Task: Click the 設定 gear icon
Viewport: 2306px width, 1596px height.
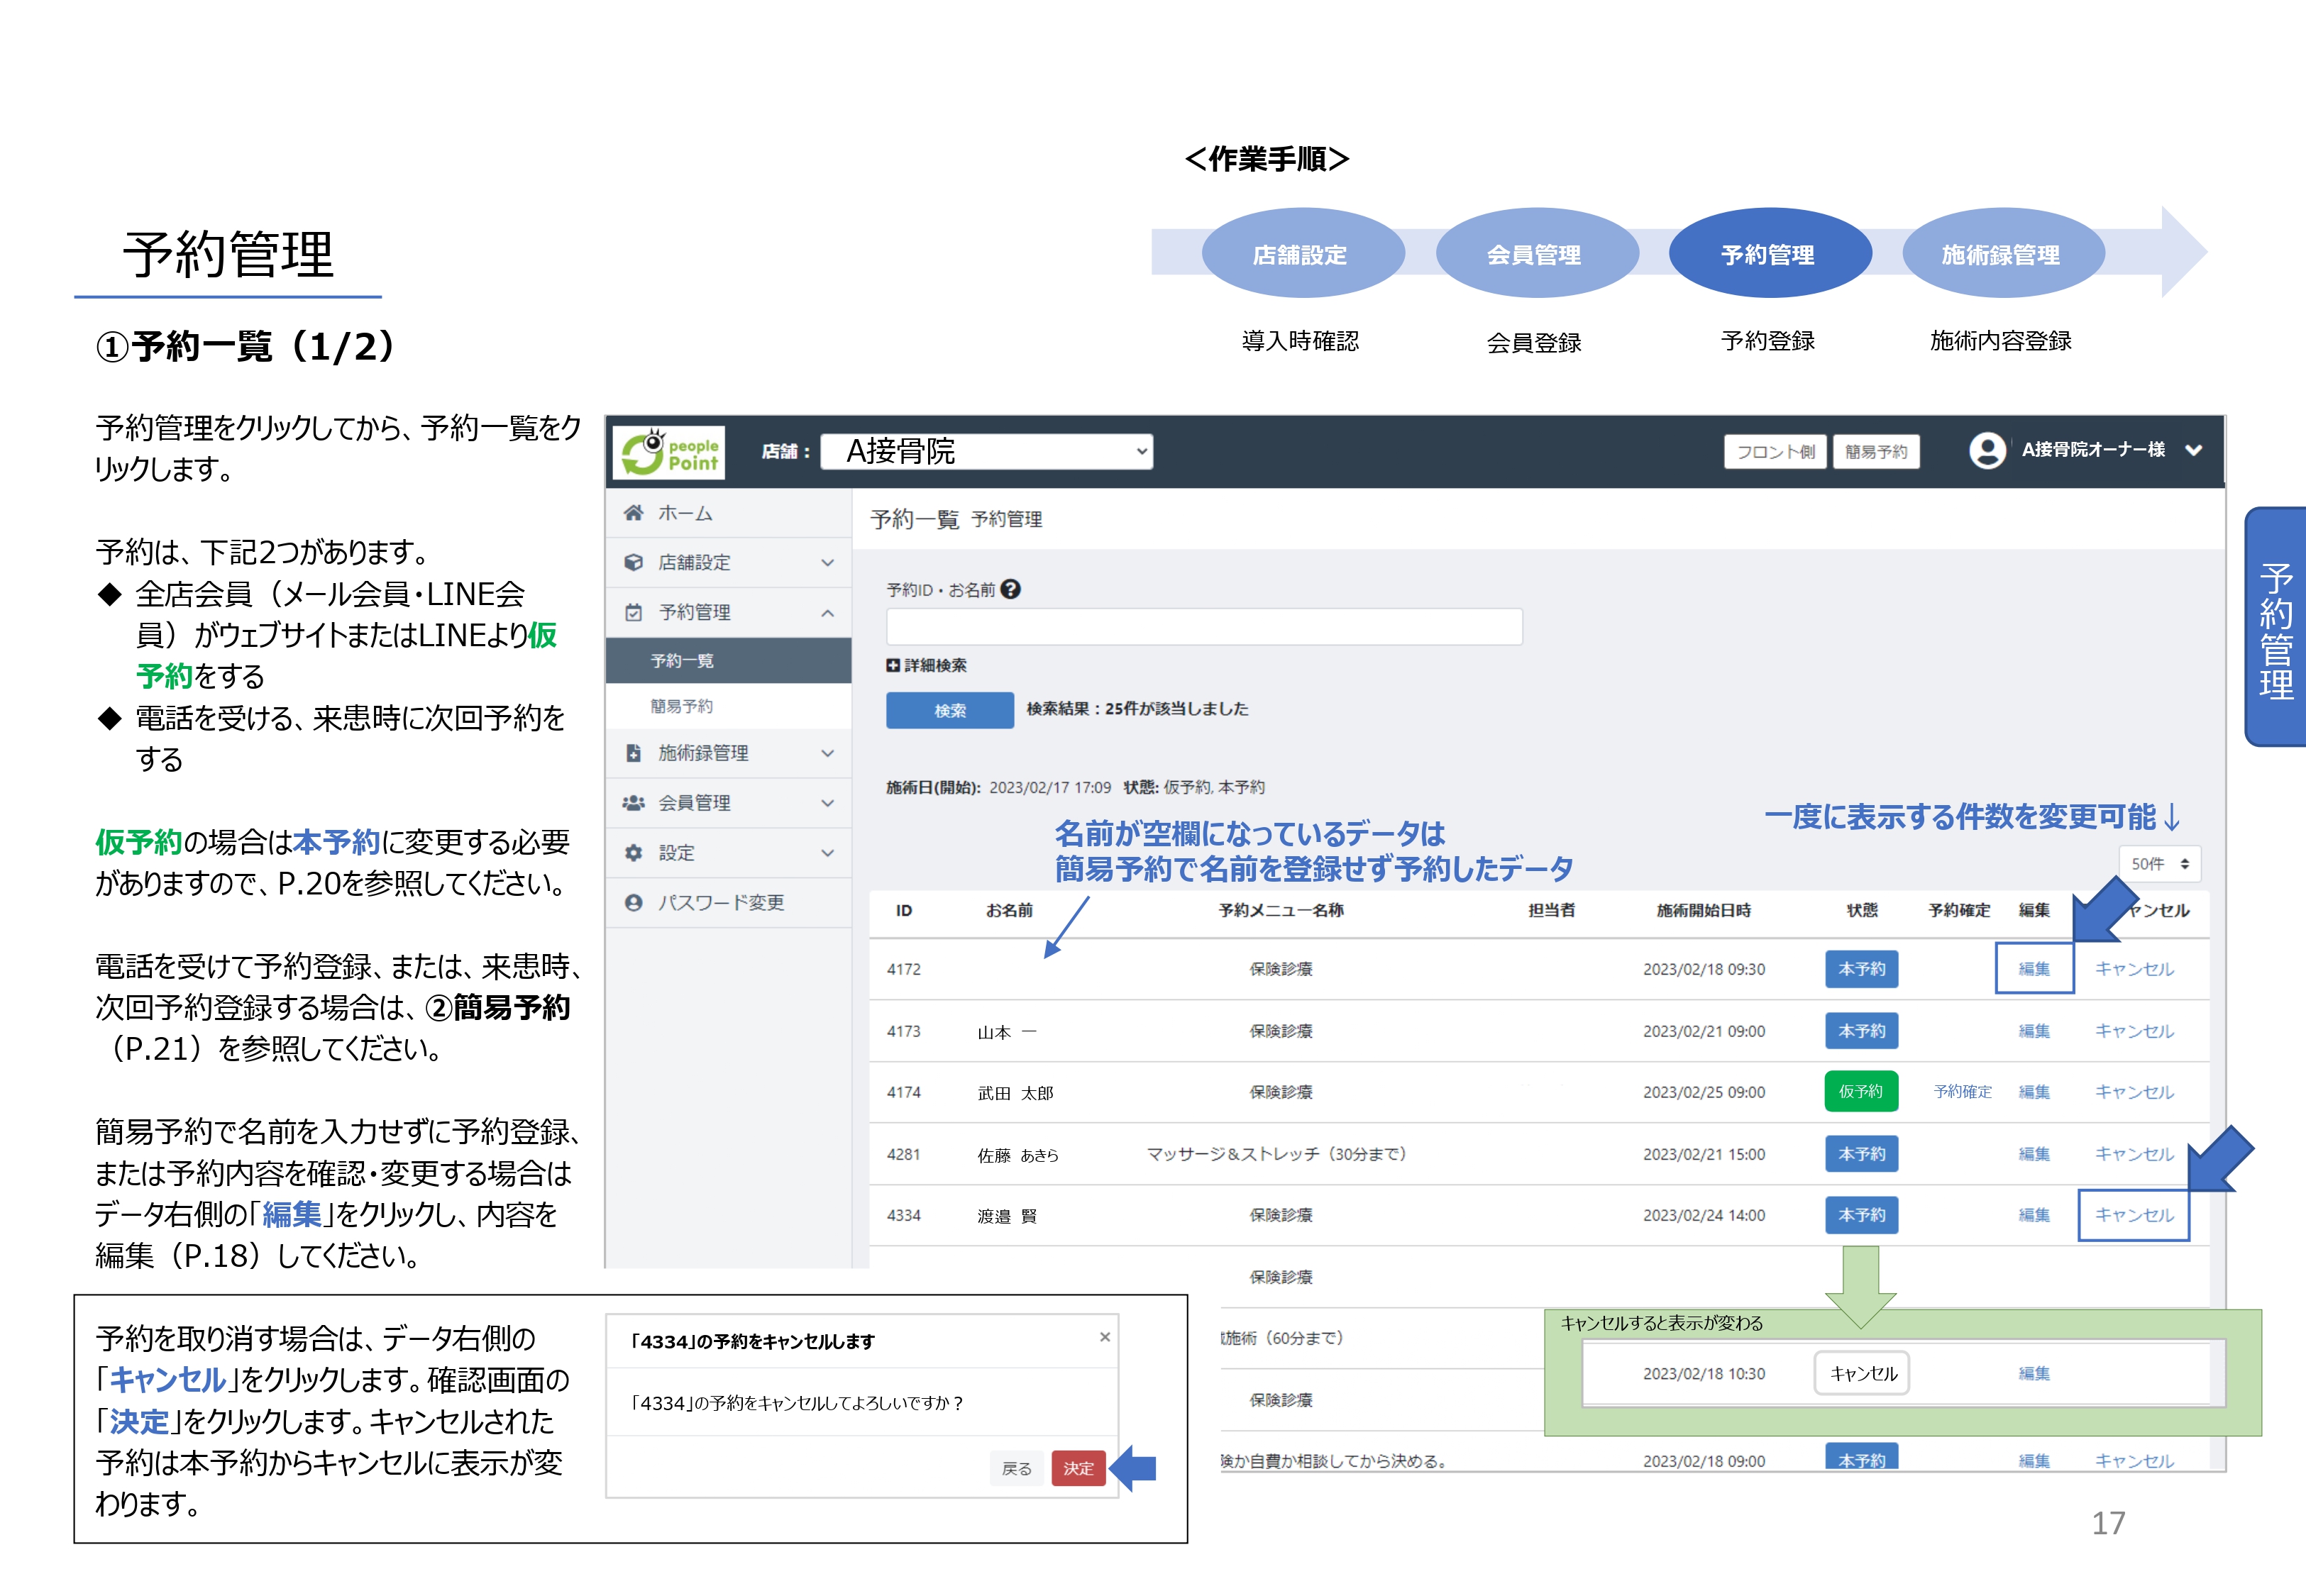Action: [x=633, y=852]
